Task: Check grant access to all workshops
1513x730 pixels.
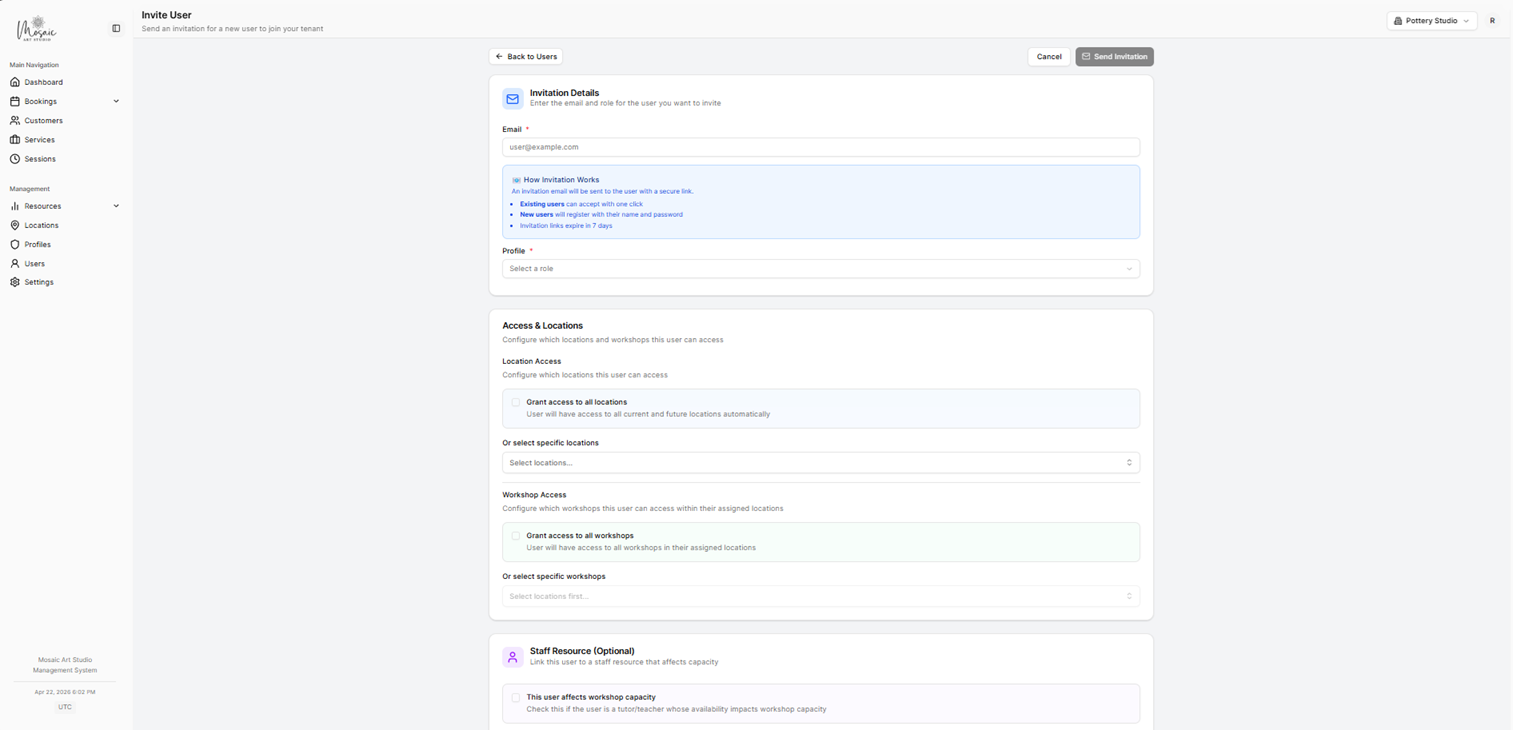Action: 516,535
